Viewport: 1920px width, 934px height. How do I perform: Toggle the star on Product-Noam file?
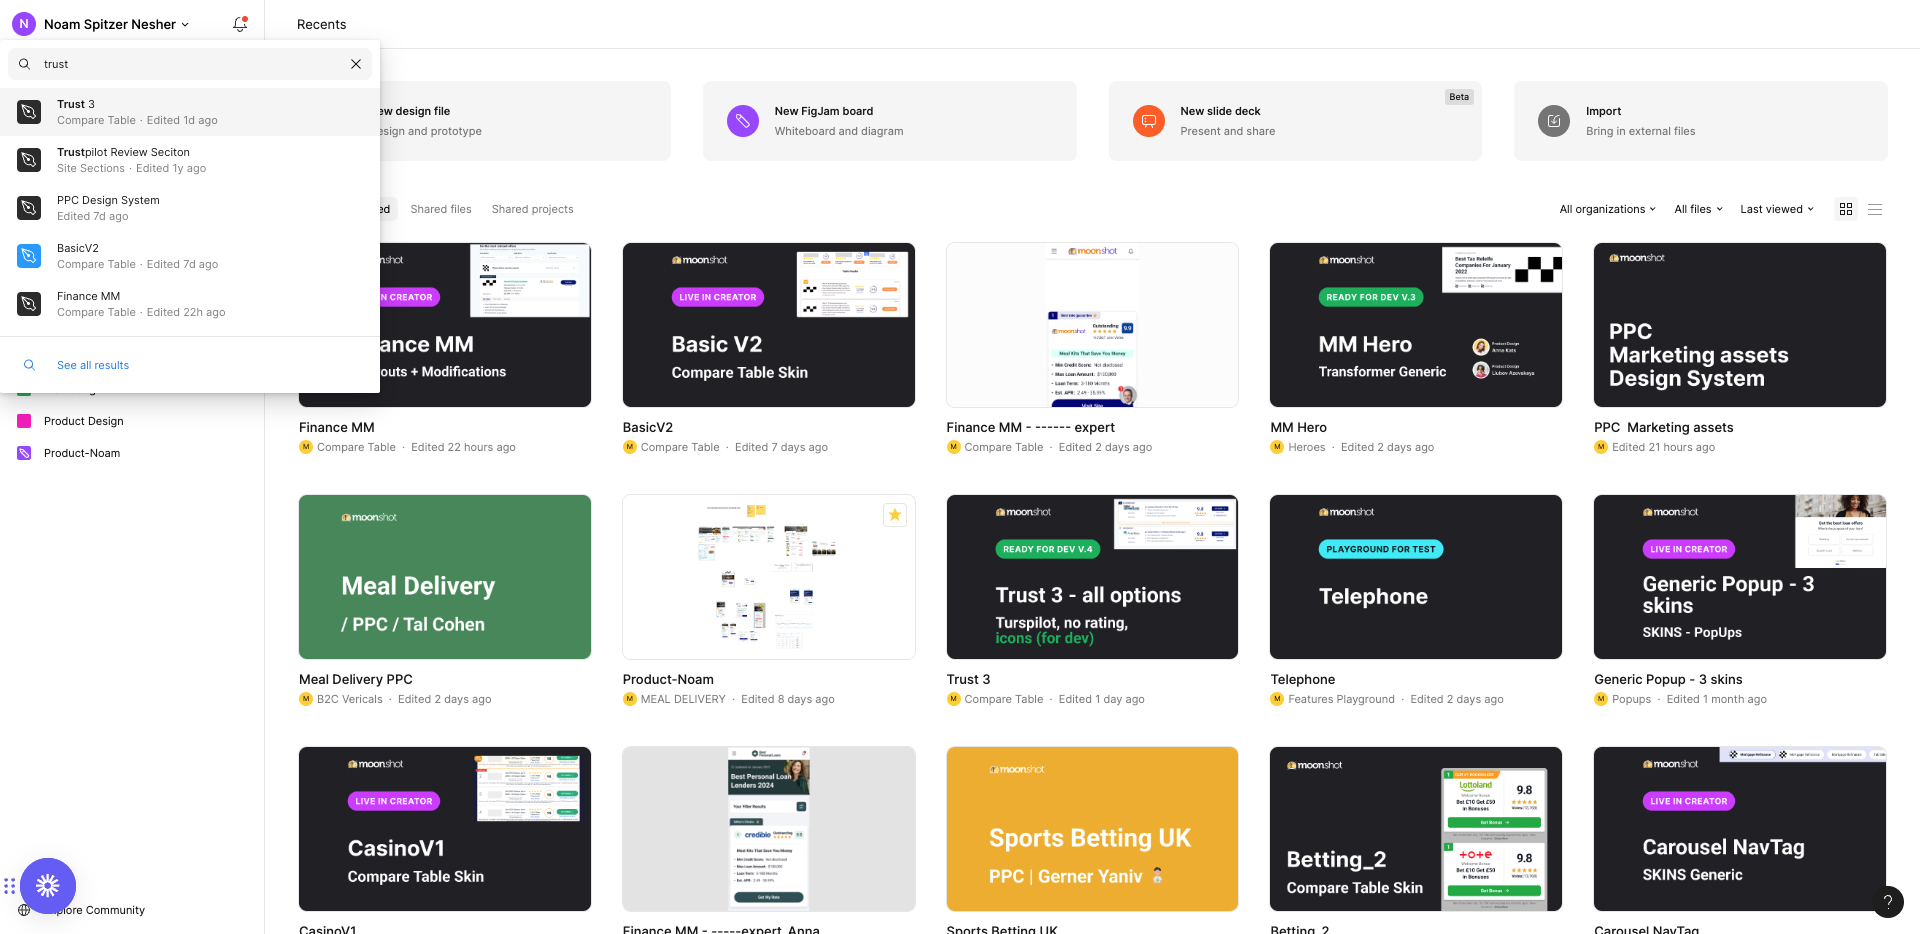coord(895,515)
